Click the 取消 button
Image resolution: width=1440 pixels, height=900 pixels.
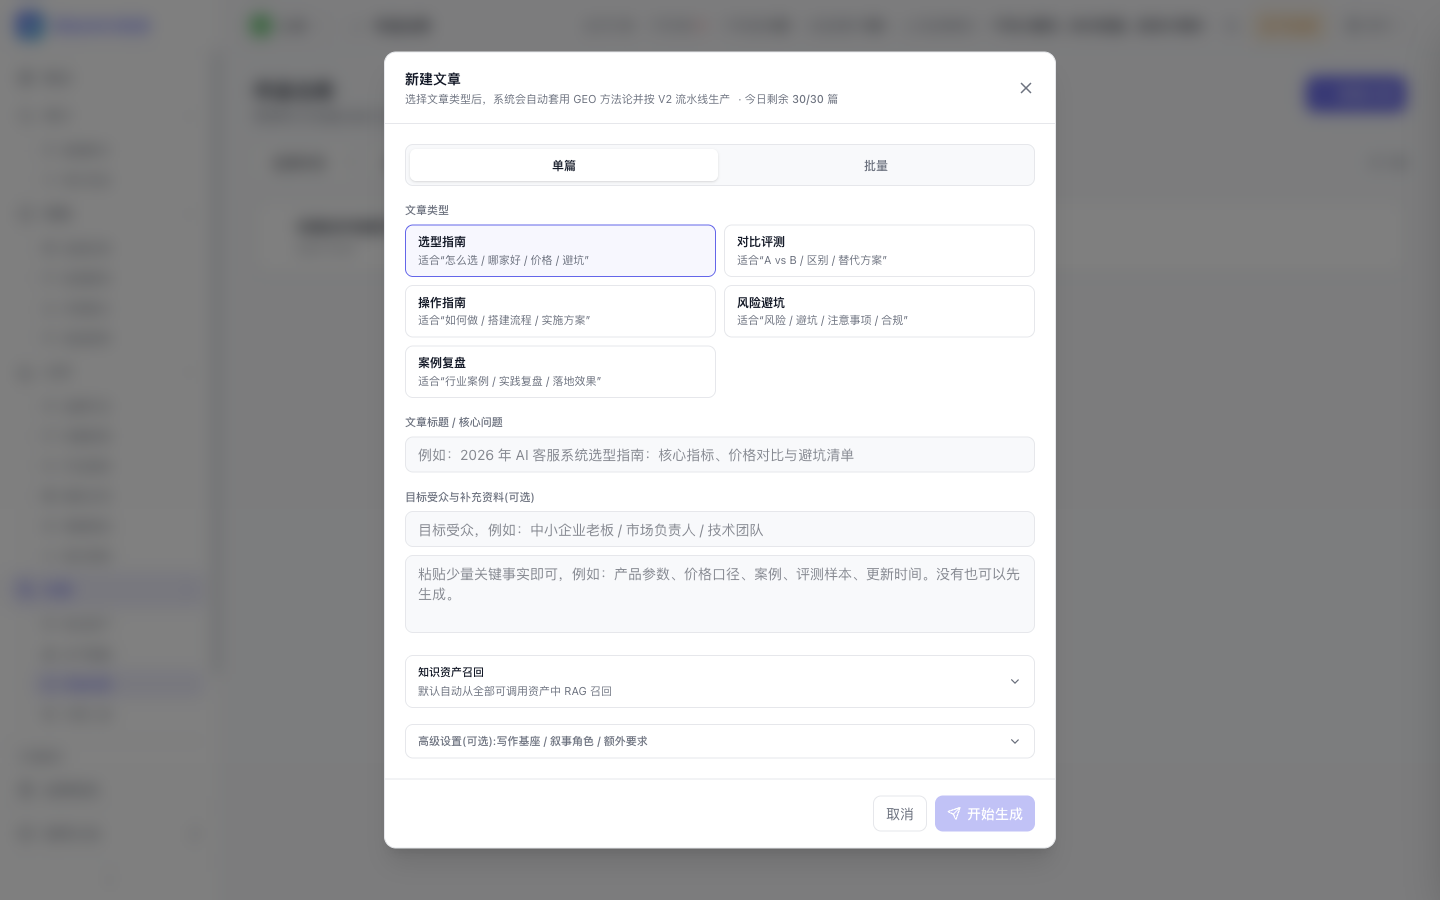tap(900, 813)
